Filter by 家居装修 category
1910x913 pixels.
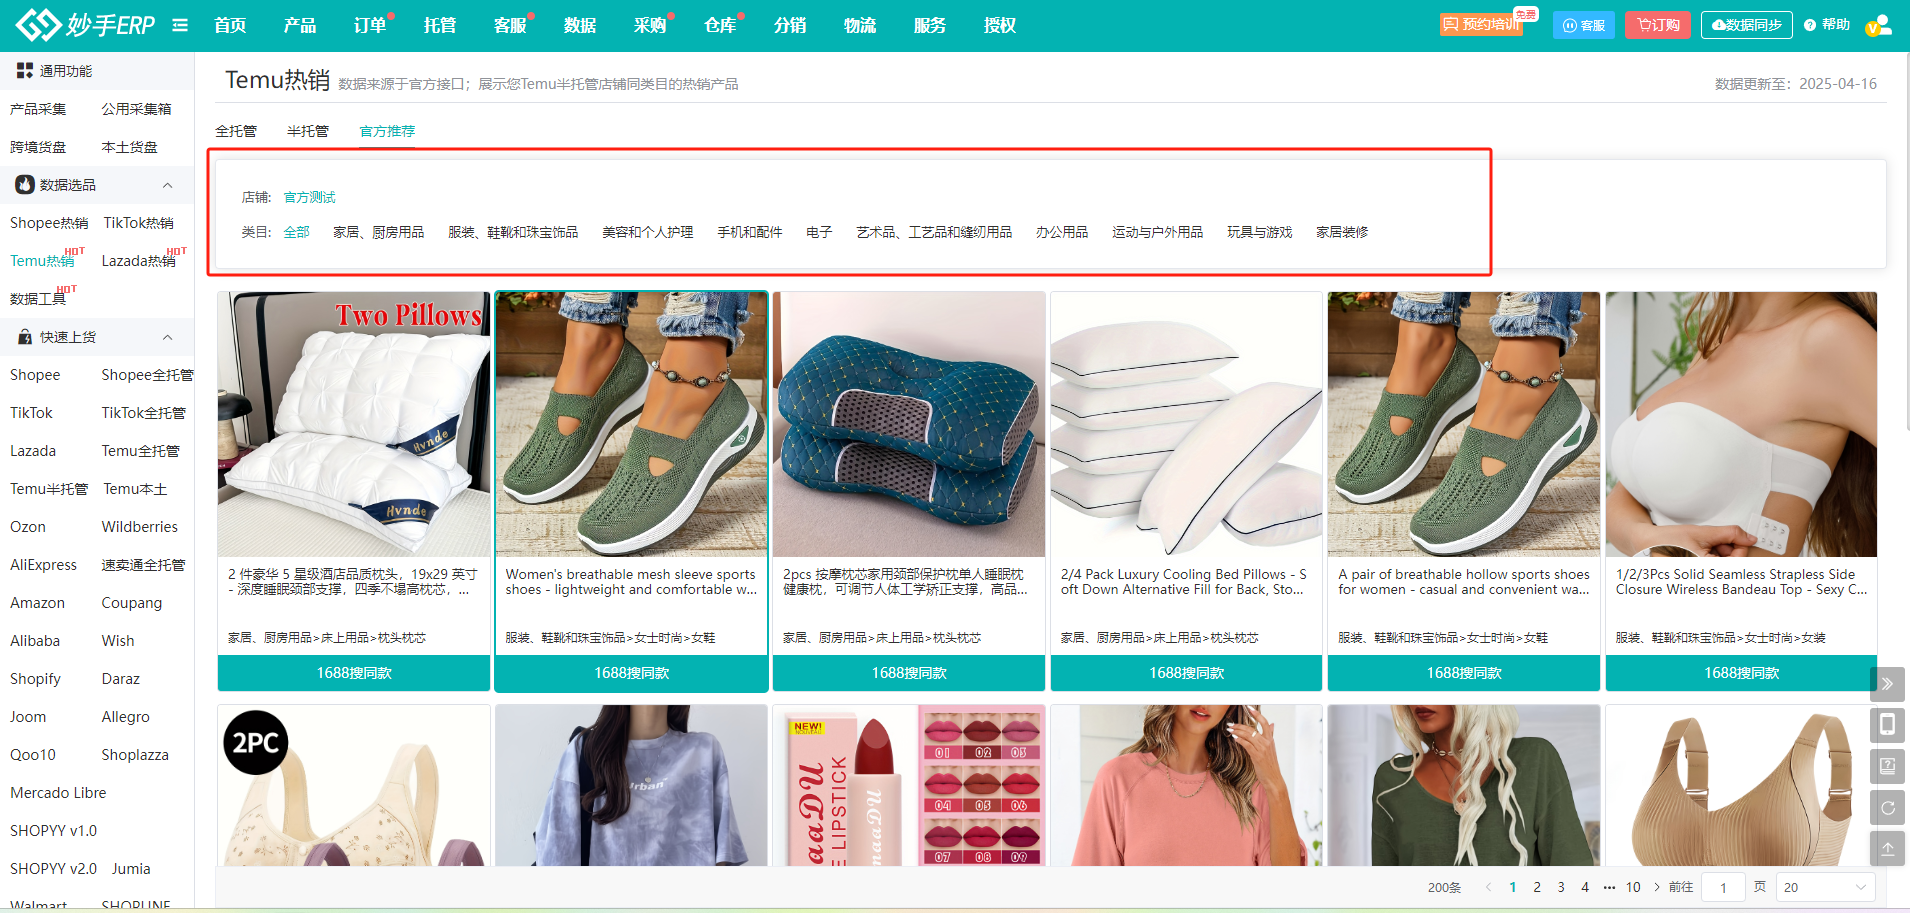point(1342,232)
